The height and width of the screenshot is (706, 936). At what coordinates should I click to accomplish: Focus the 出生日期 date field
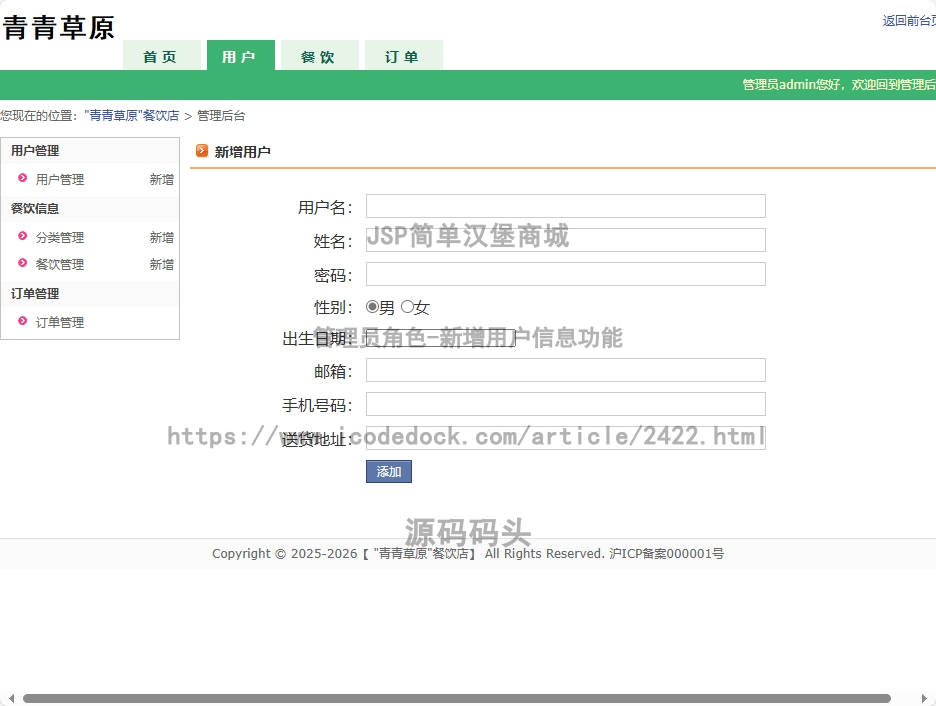(x=441, y=339)
